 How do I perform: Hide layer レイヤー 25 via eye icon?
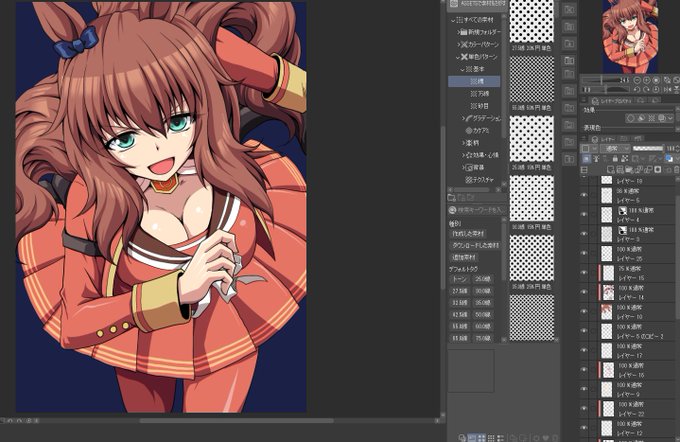click(x=584, y=253)
